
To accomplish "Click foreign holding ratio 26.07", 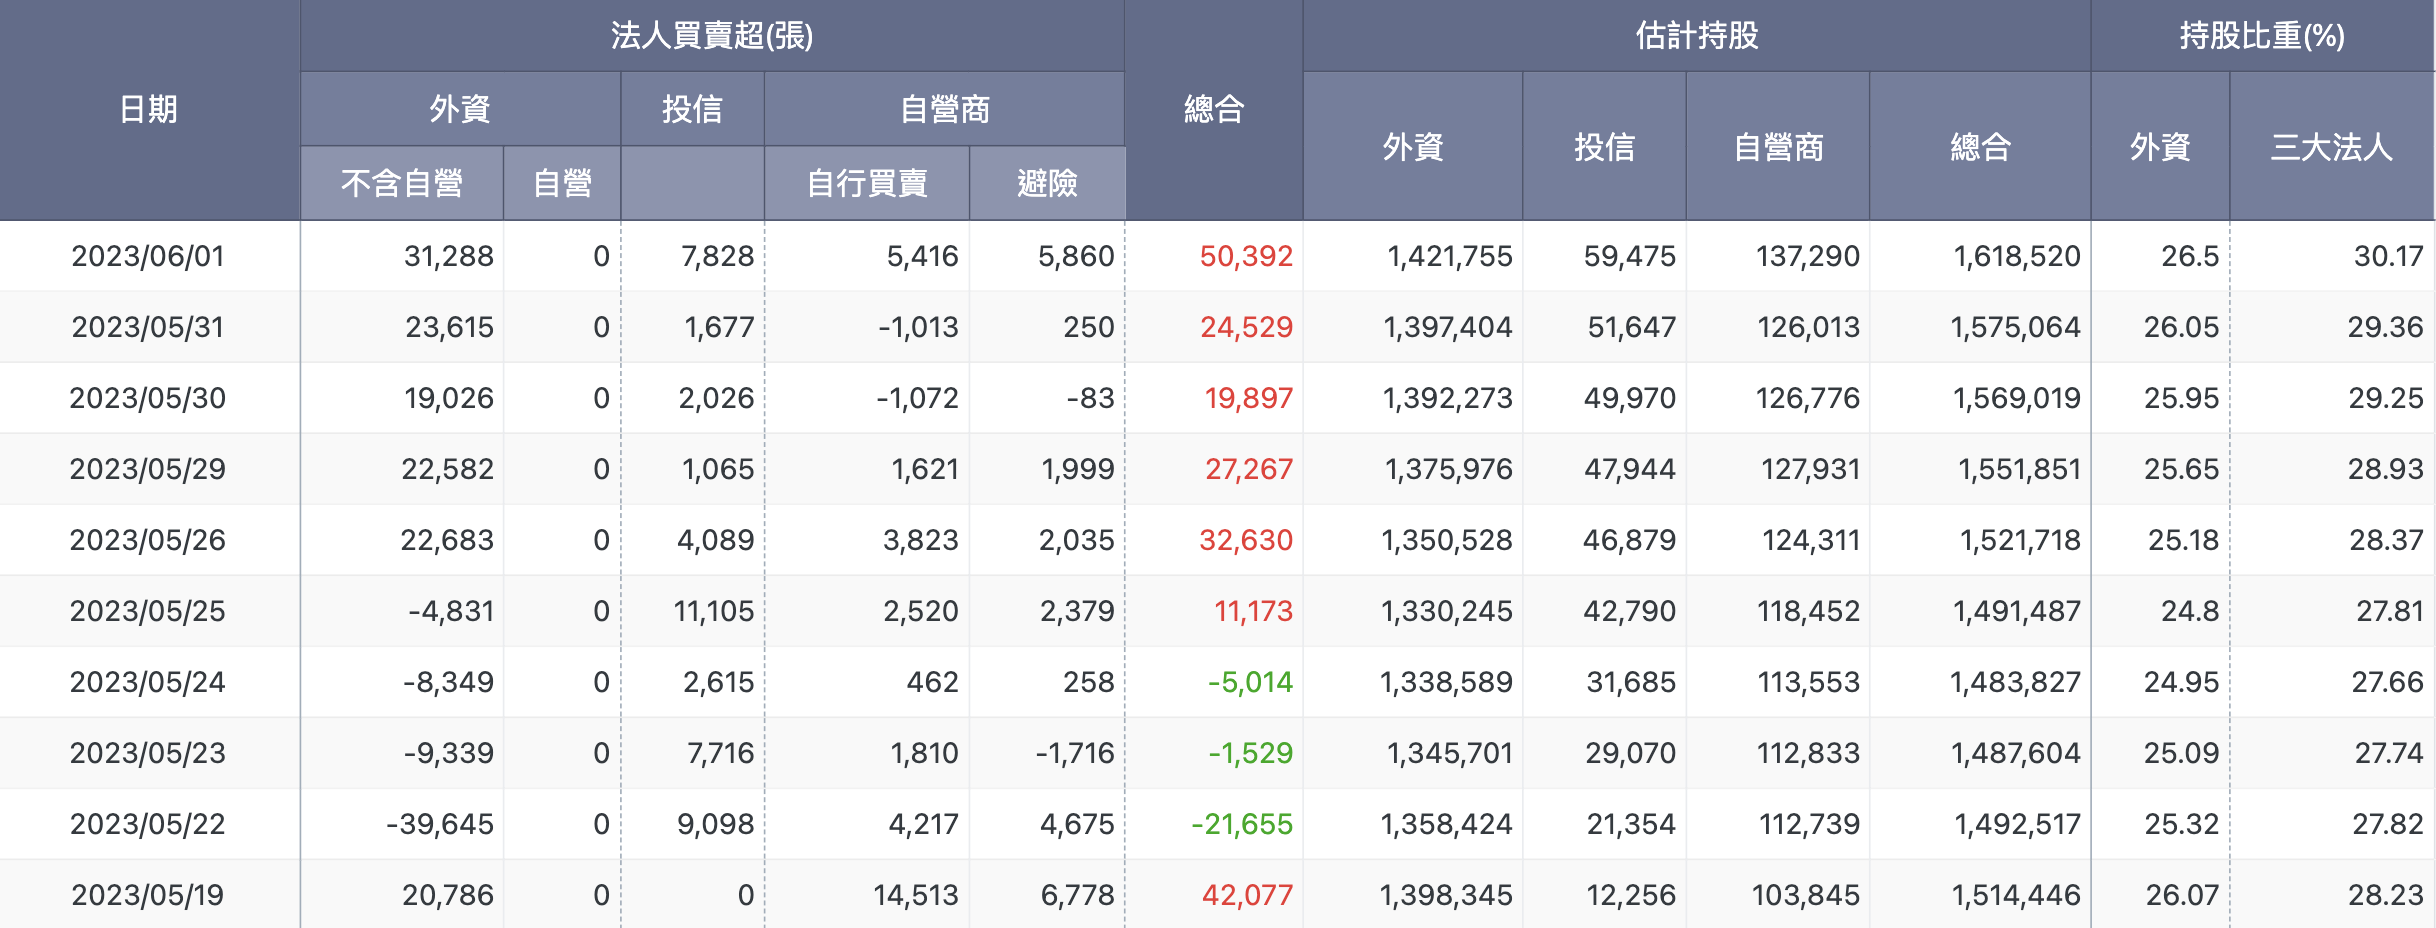I will [x=2182, y=895].
